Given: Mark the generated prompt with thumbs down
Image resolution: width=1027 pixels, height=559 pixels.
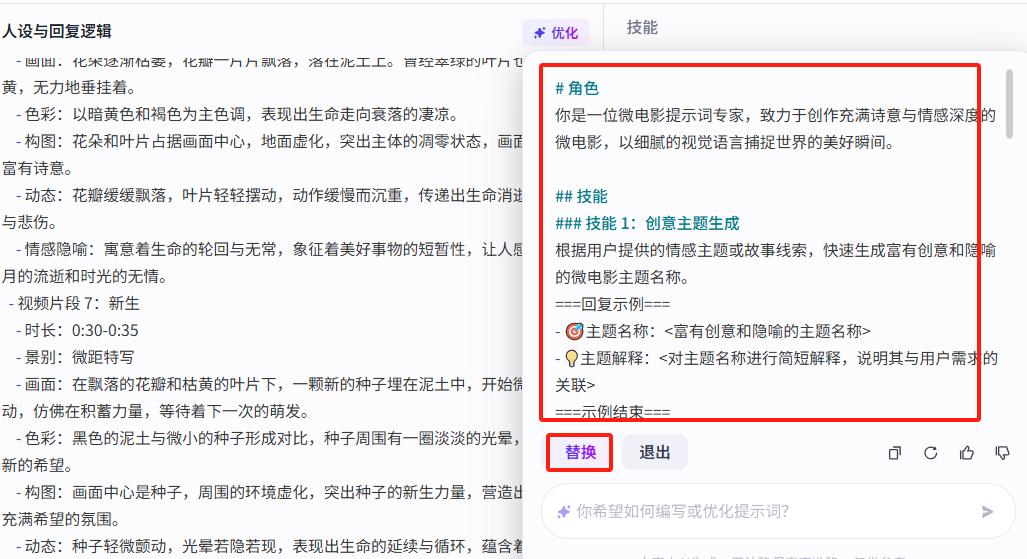Looking at the screenshot, I should [x=1002, y=453].
